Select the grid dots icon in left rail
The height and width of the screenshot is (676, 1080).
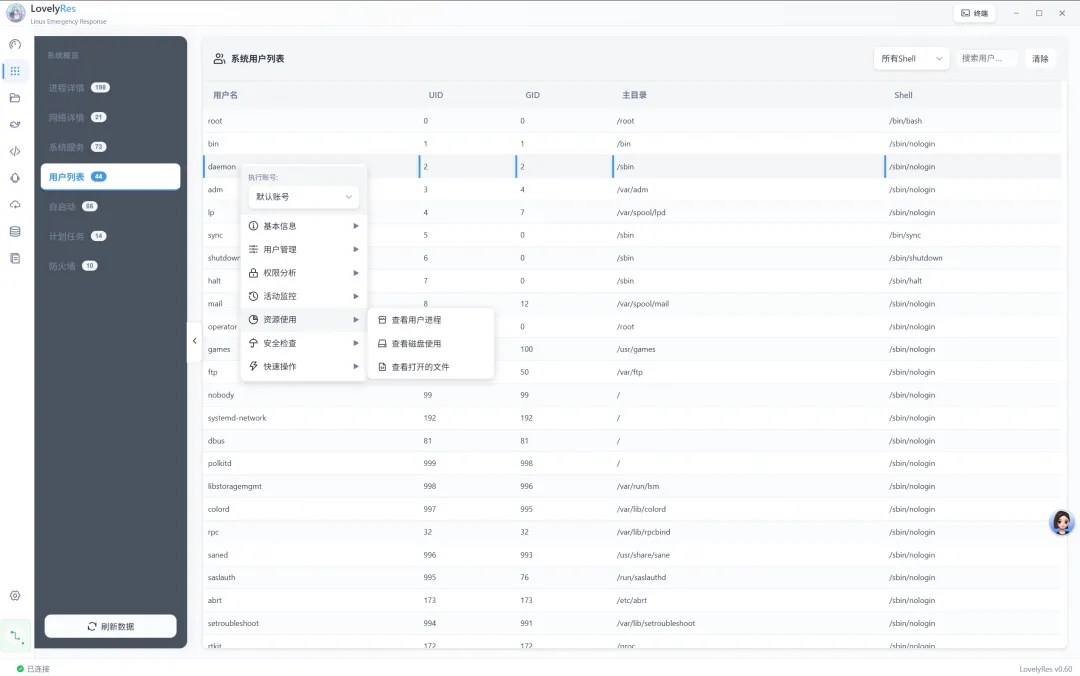(x=15, y=71)
